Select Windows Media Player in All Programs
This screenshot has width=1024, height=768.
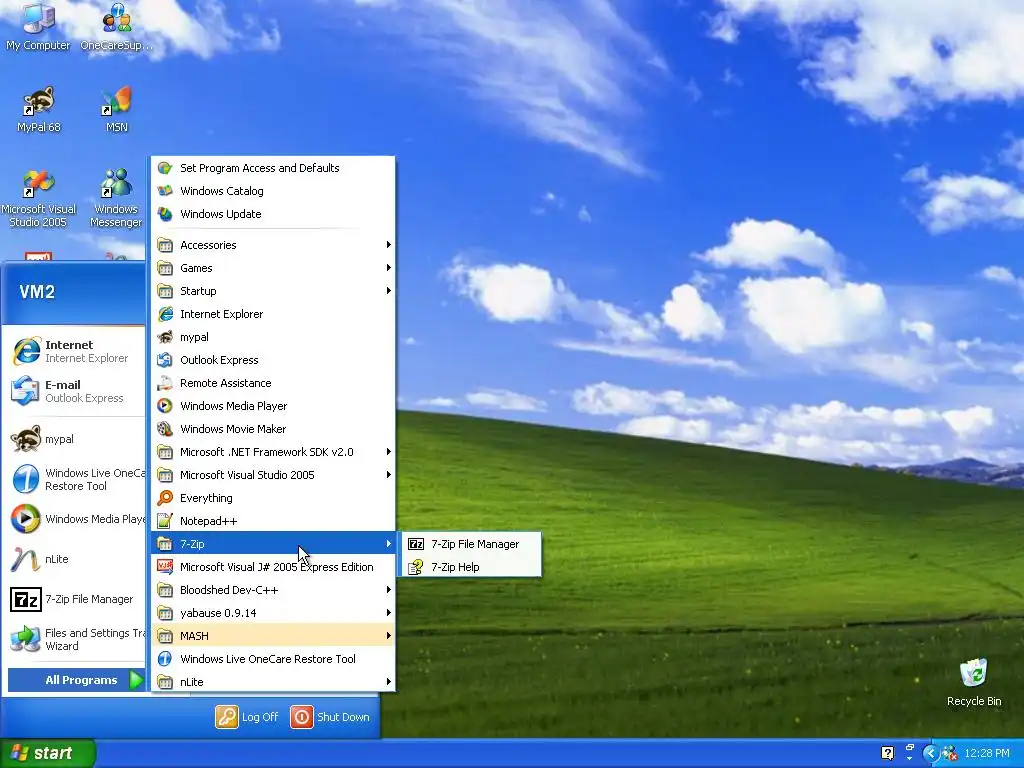273,406
